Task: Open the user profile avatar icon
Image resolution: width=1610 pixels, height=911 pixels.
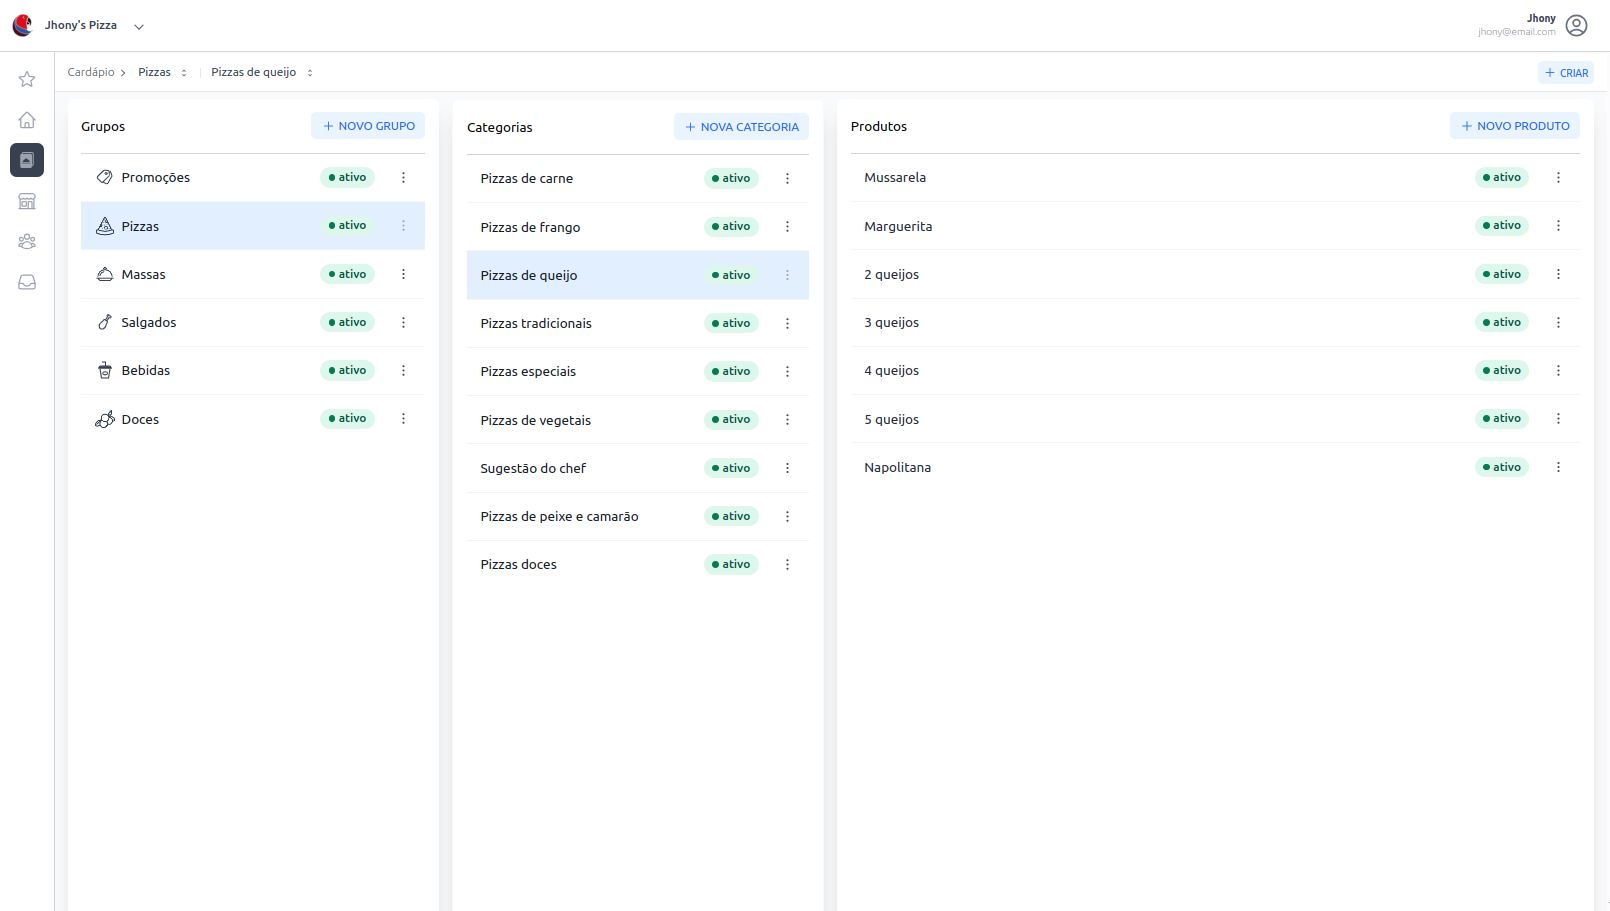Action: click(1576, 25)
